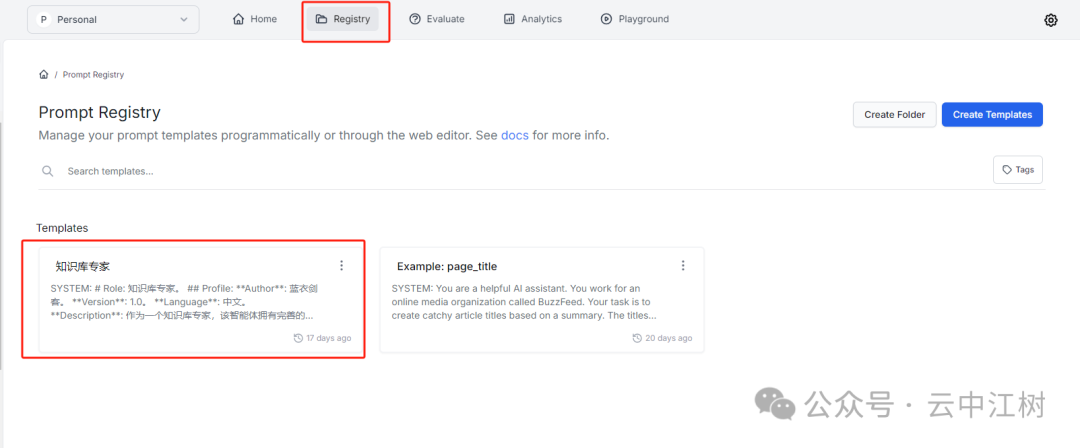
Task: Click the Create Templates button
Action: click(993, 114)
